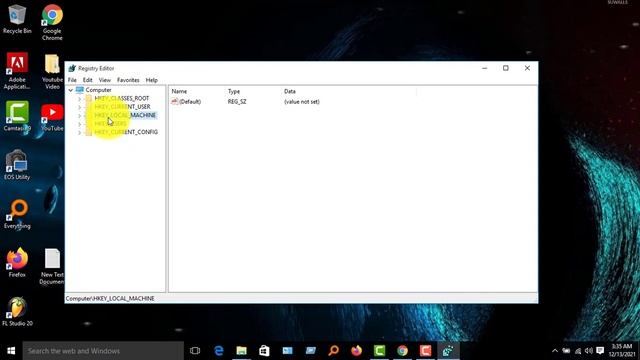
Task: Expand HKEY_CURRENT_USER node arrow
Action: tap(79, 107)
